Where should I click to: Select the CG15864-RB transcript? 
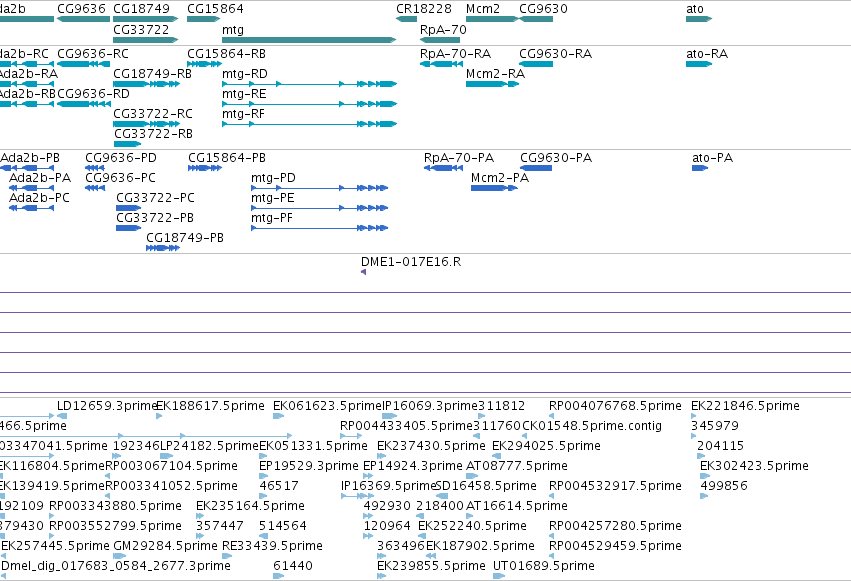point(205,64)
